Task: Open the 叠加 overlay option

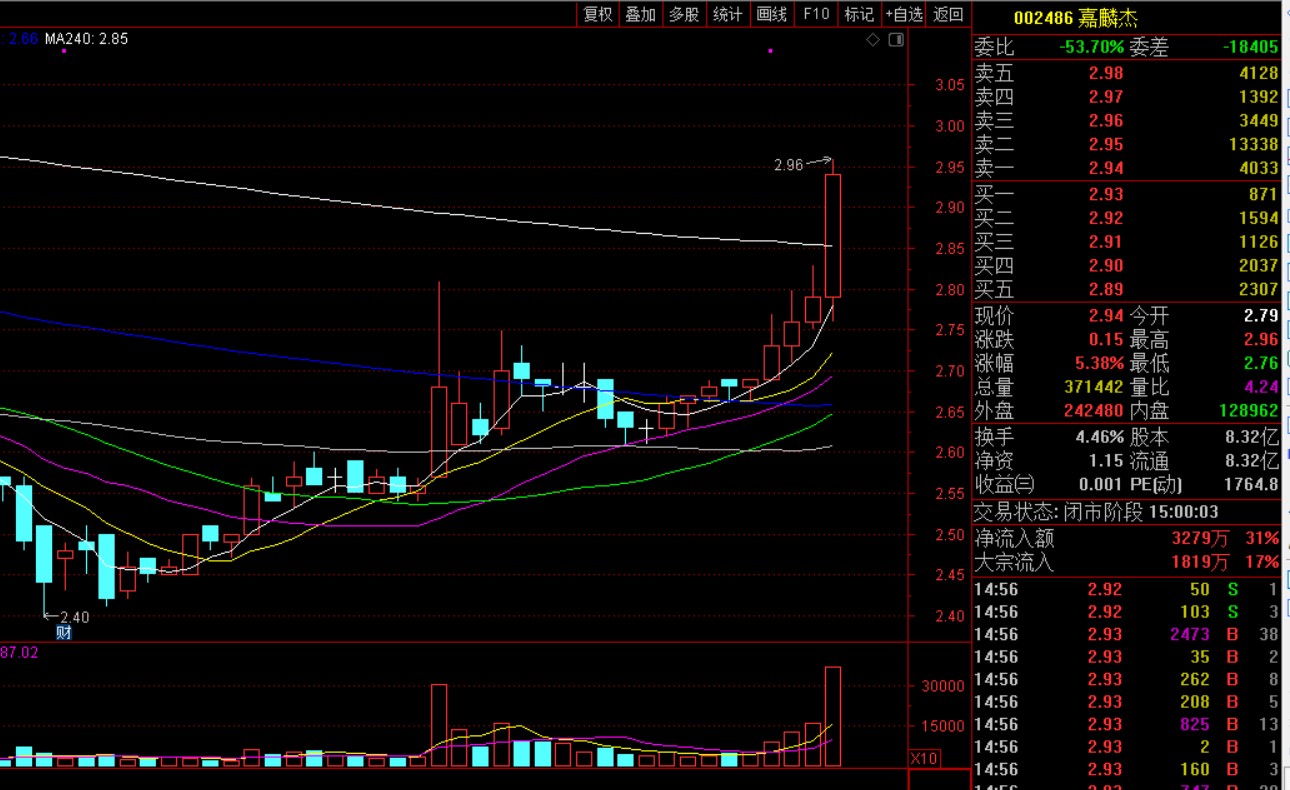Action: [641, 14]
